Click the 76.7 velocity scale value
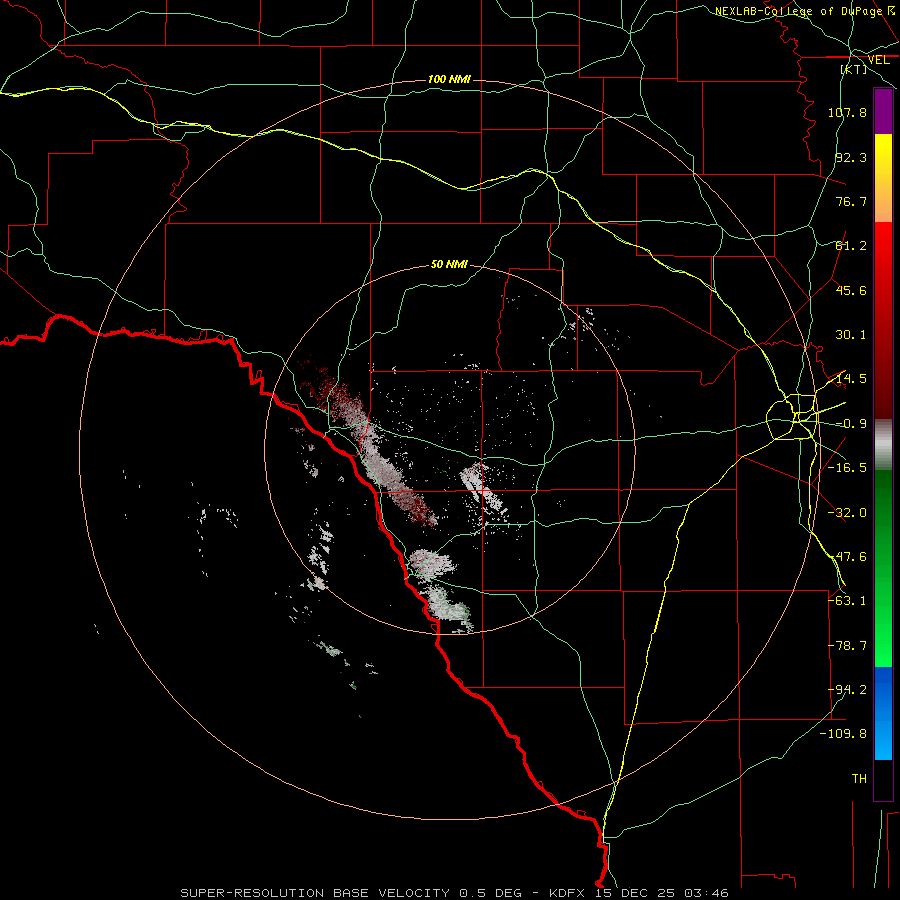This screenshot has width=900, height=900. tap(851, 201)
